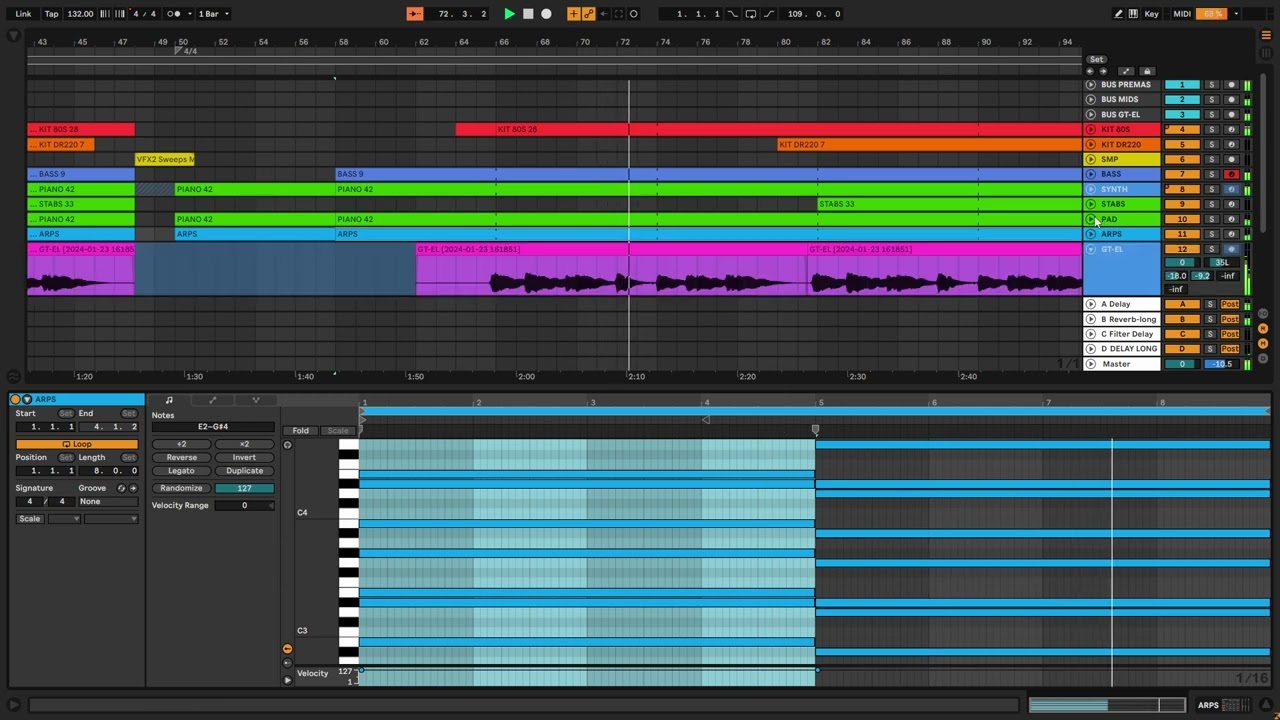The height and width of the screenshot is (720, 1280).
Task: Unfold the BASS track
Action: click(x=1091, y=174)
